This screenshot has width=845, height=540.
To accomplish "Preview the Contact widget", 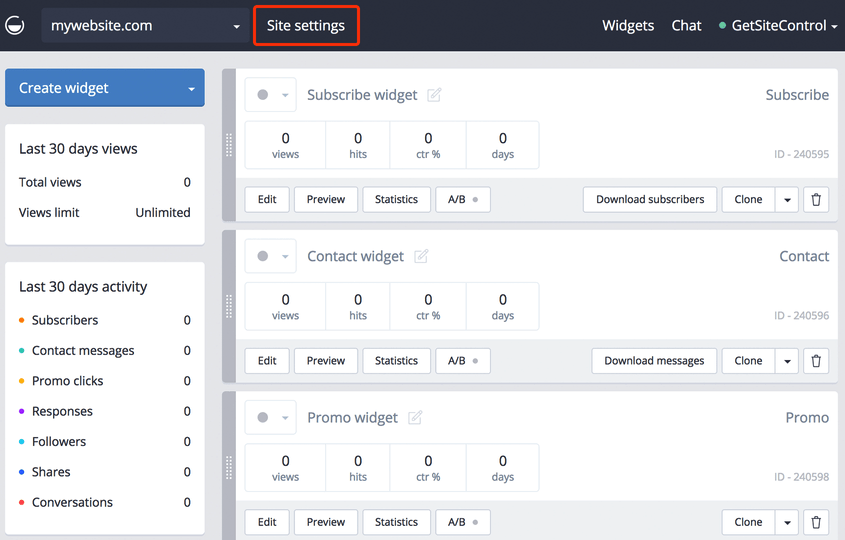I will coord(325,361).
